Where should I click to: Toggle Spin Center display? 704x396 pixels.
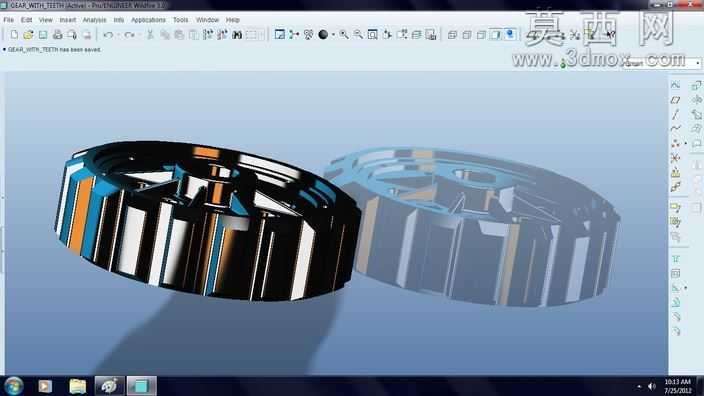pos(294,35)
